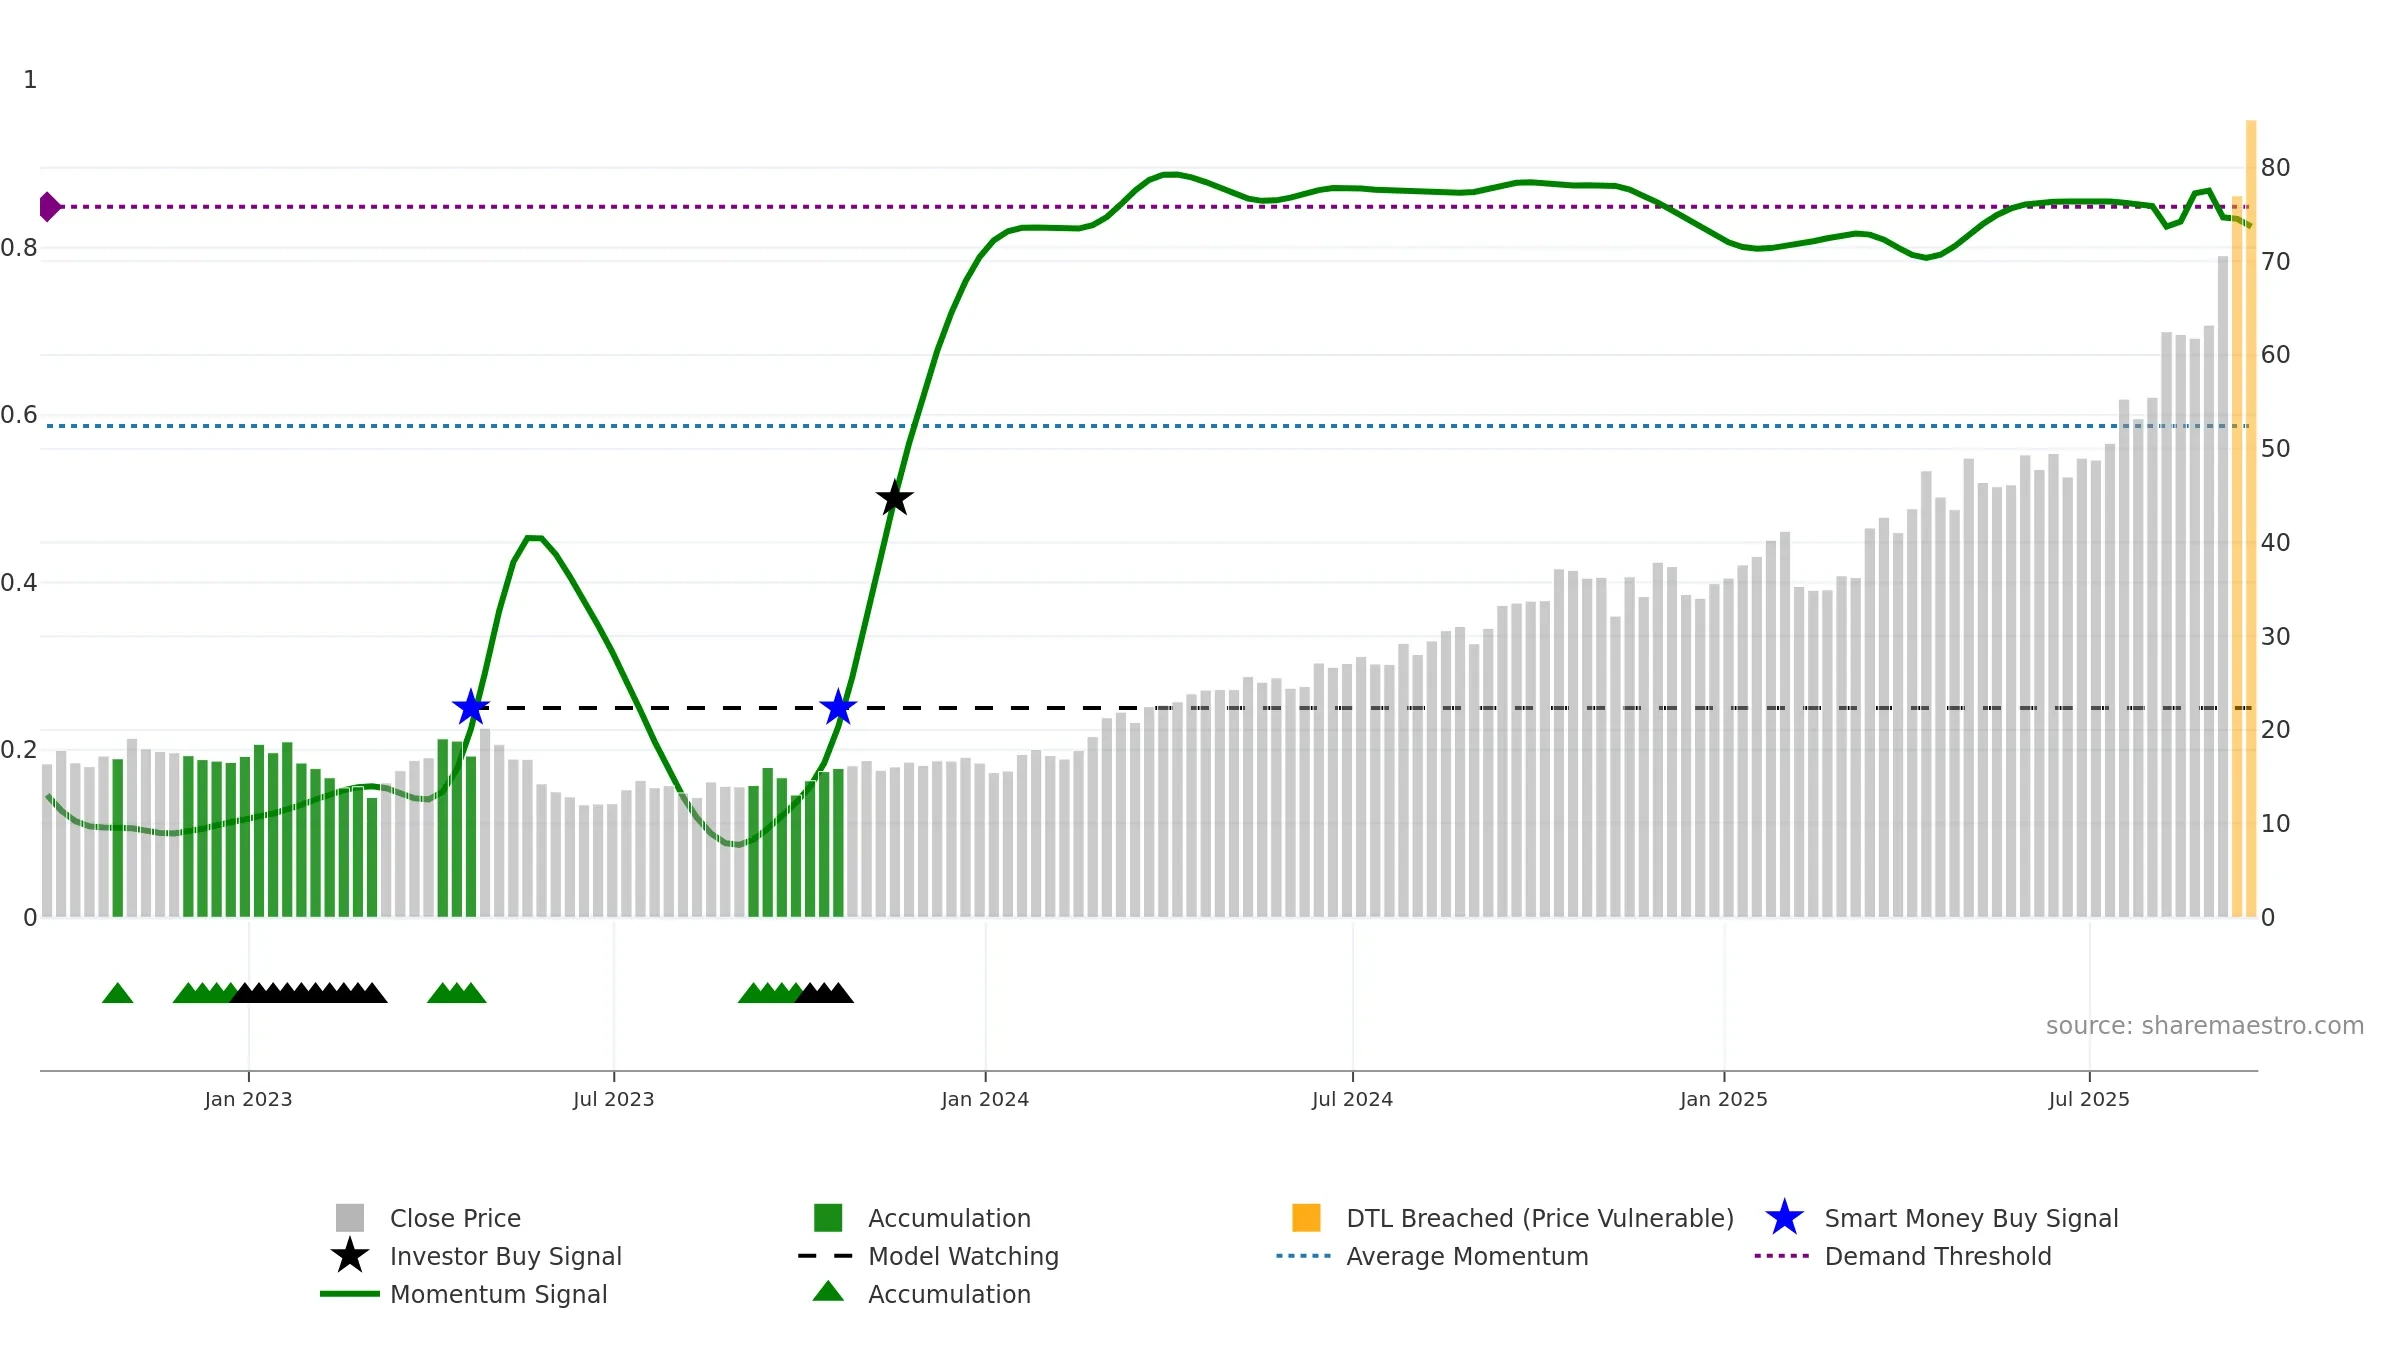Click the orange DTL Breached color swatch

1306,1218
